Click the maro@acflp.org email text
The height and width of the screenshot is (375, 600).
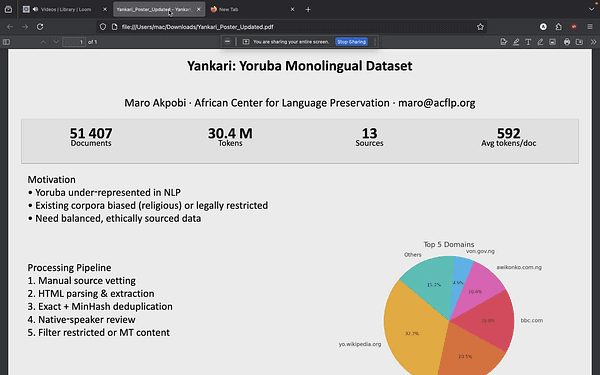click(437, 103)
